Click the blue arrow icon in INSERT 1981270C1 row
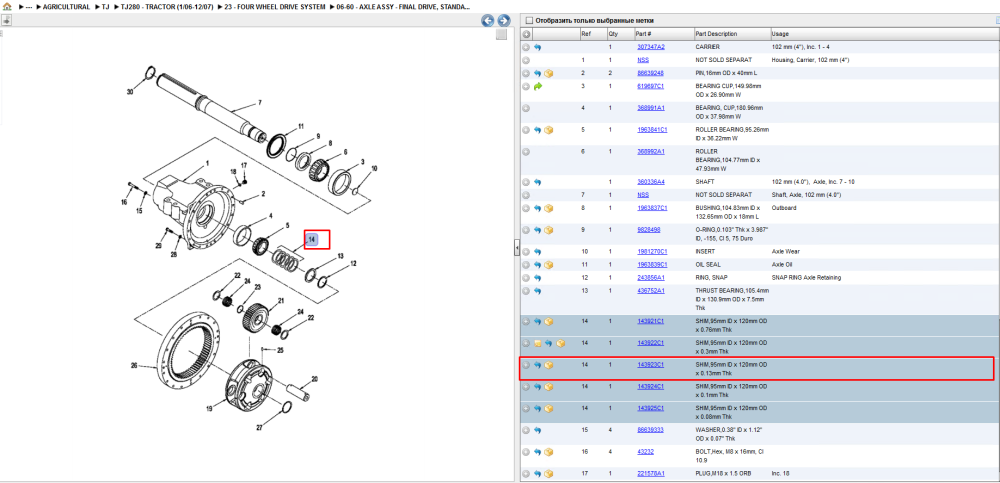Screen dimensions: 1000x483 click(538, 251)
